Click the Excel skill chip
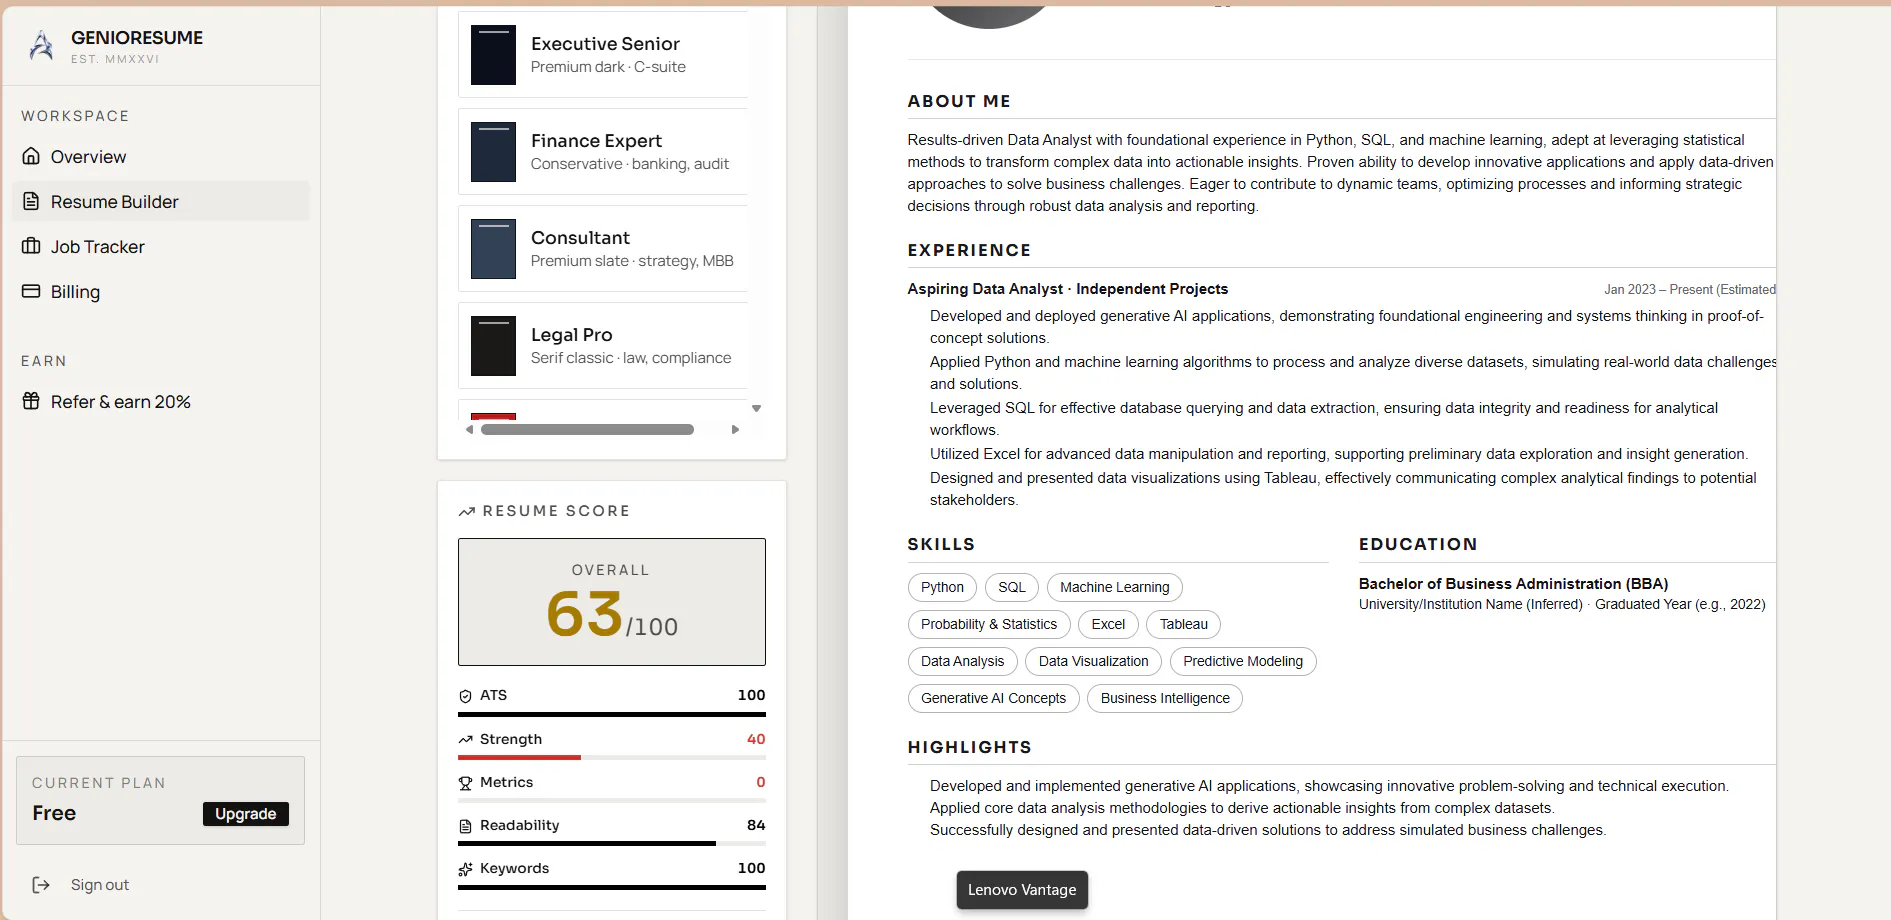Screen dimensions: 1891x920 tap(1108, 625)
